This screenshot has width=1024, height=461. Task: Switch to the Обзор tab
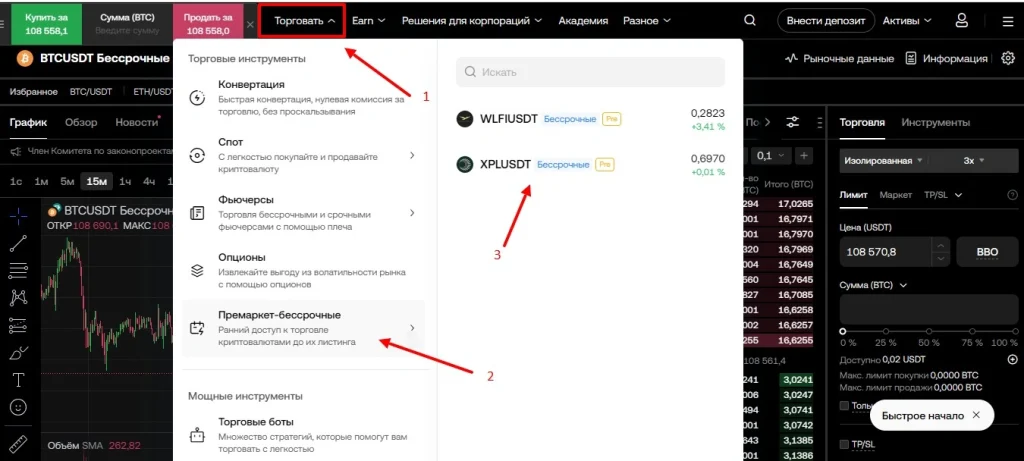[x=81, y=122]
